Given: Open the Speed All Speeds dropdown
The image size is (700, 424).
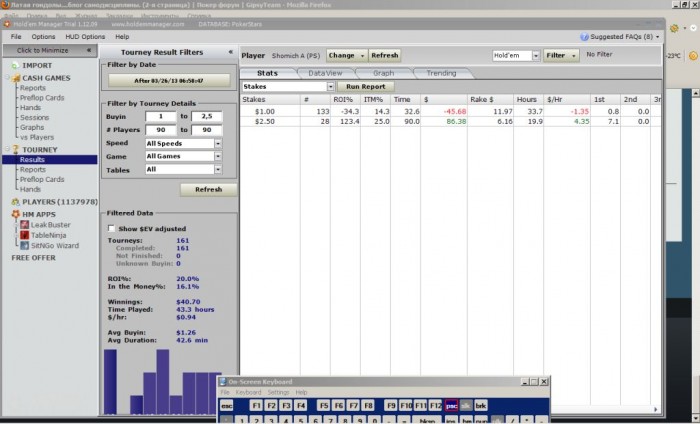Looking at the screenshot, I should pos(218,143).
